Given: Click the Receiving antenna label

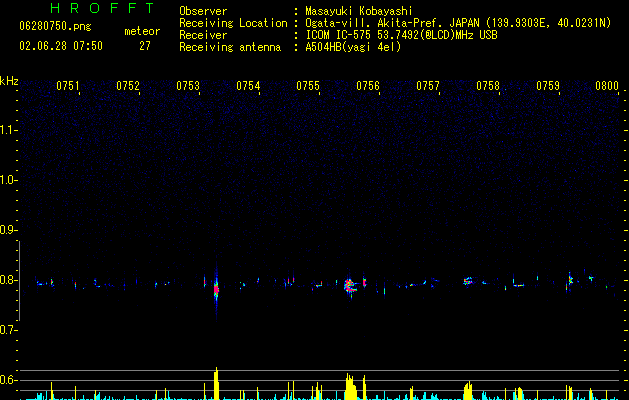Looking at the screenshot, I should coord(230,47).
